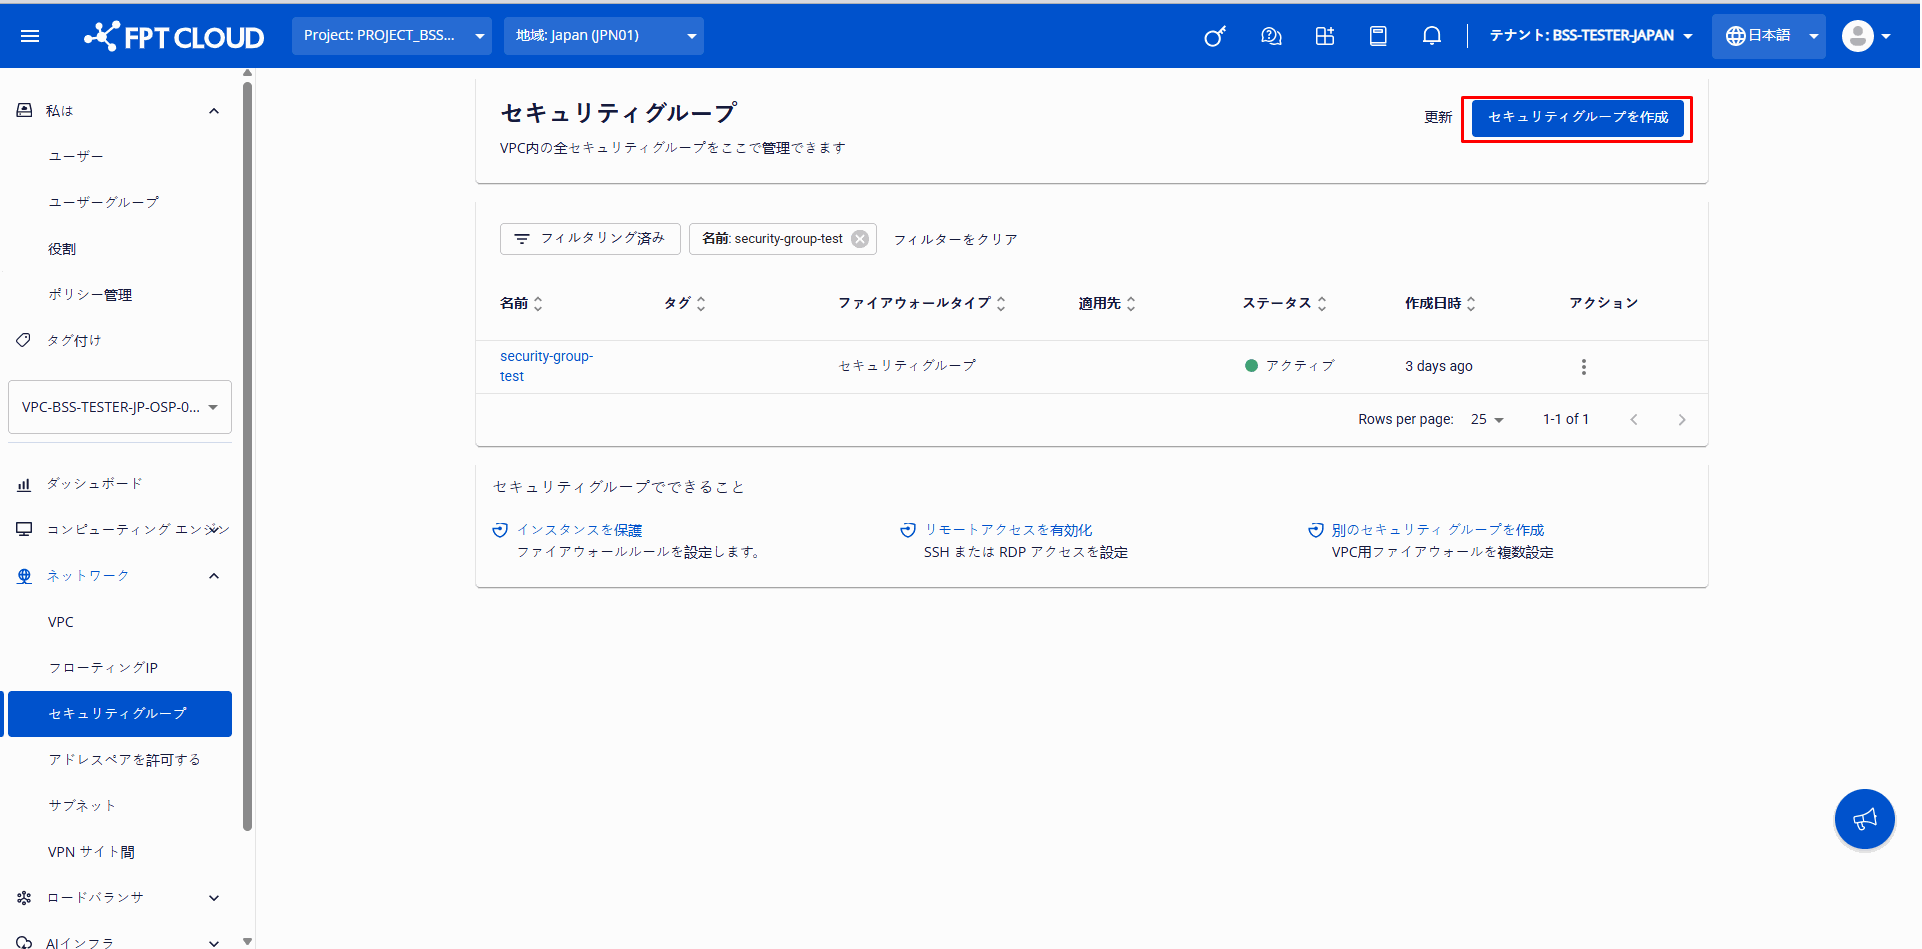Sort table by ファイアウォールタイプ column
The width and height of the screenshot is (1922, 949).
tap(922, 303)
